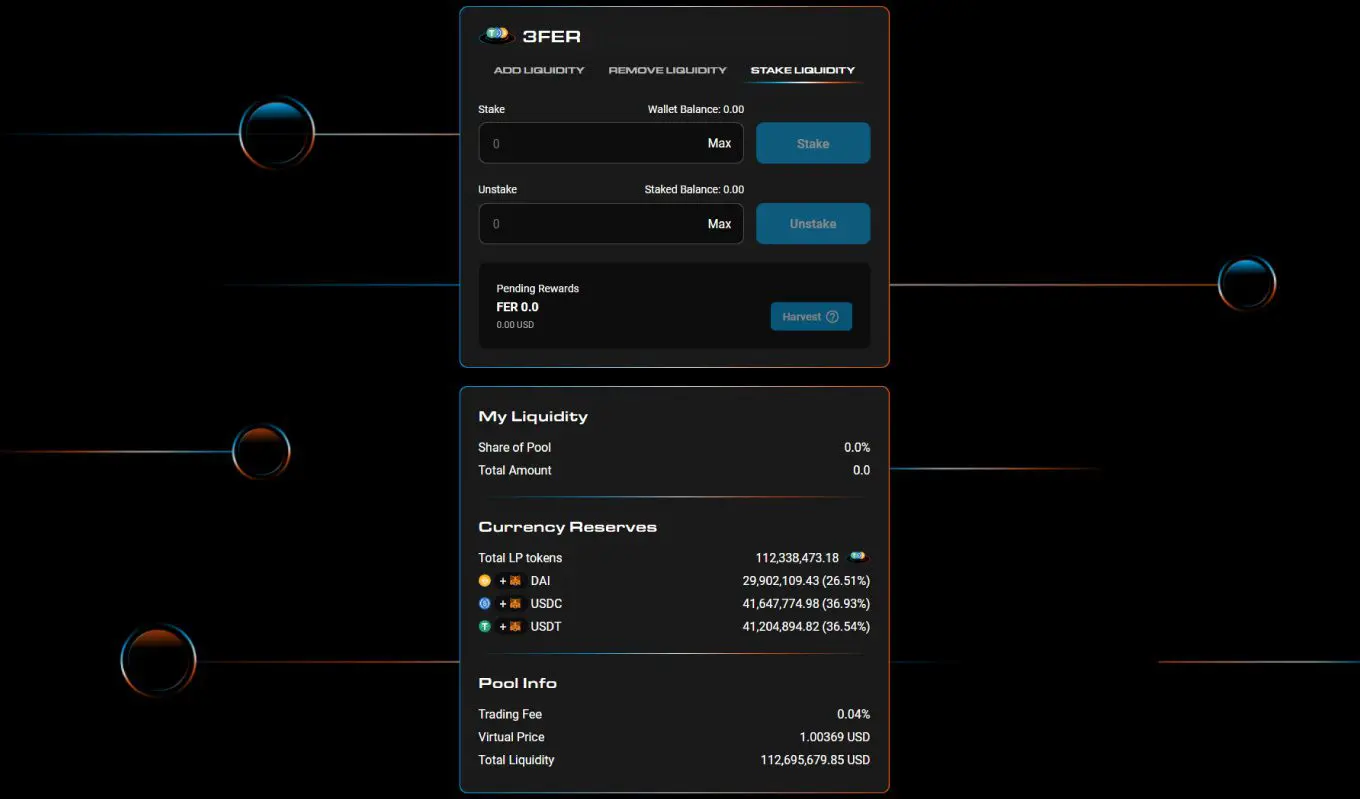
Task: Click the Wallet Balance: 0.00 text
Action: [x=696, y=109]
